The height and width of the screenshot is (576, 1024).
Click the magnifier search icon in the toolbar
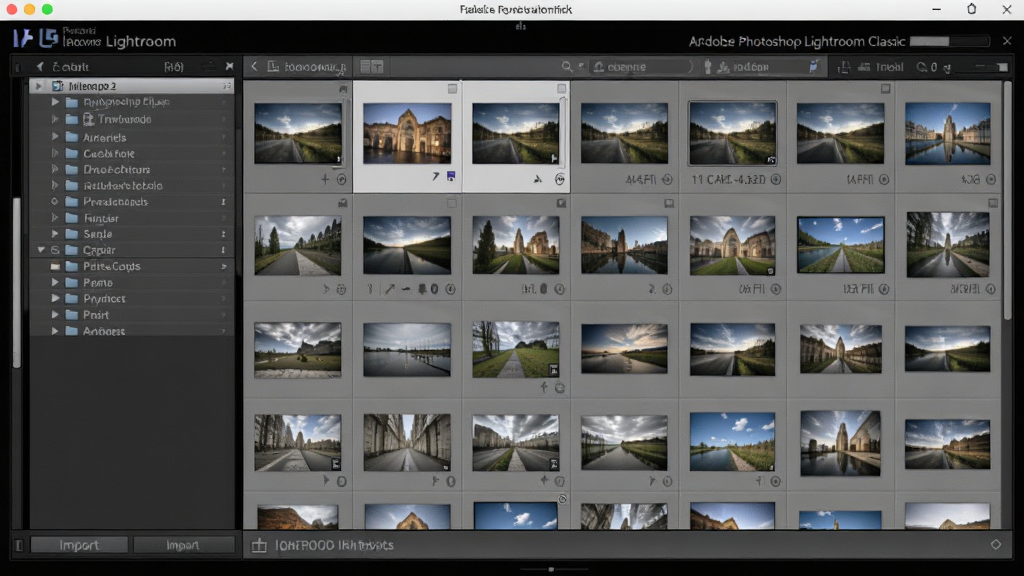pyautogui.click(x=567, y=67)
